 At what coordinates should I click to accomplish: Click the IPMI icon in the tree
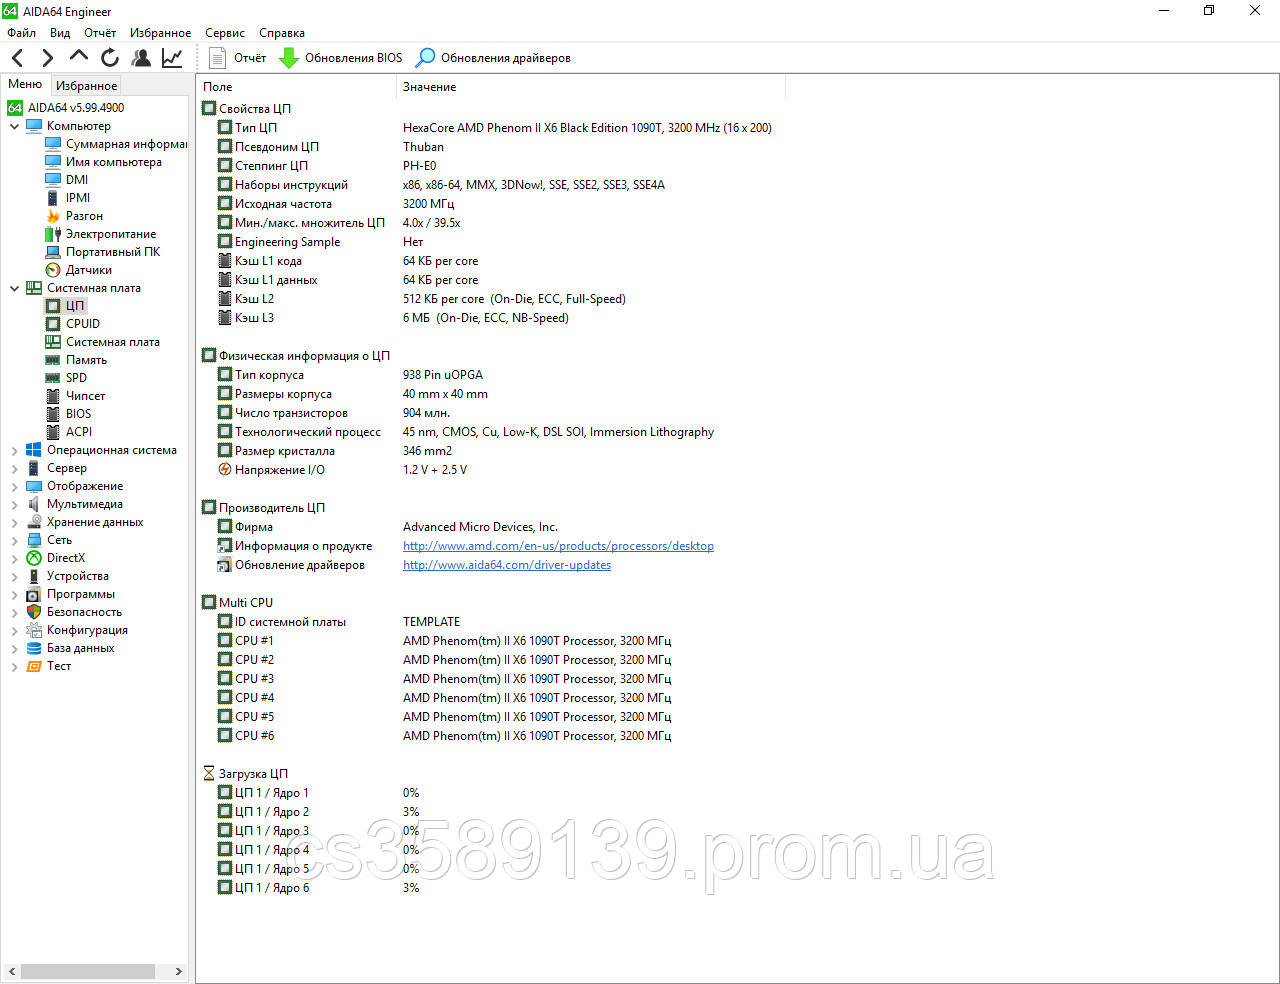[53, 198]
